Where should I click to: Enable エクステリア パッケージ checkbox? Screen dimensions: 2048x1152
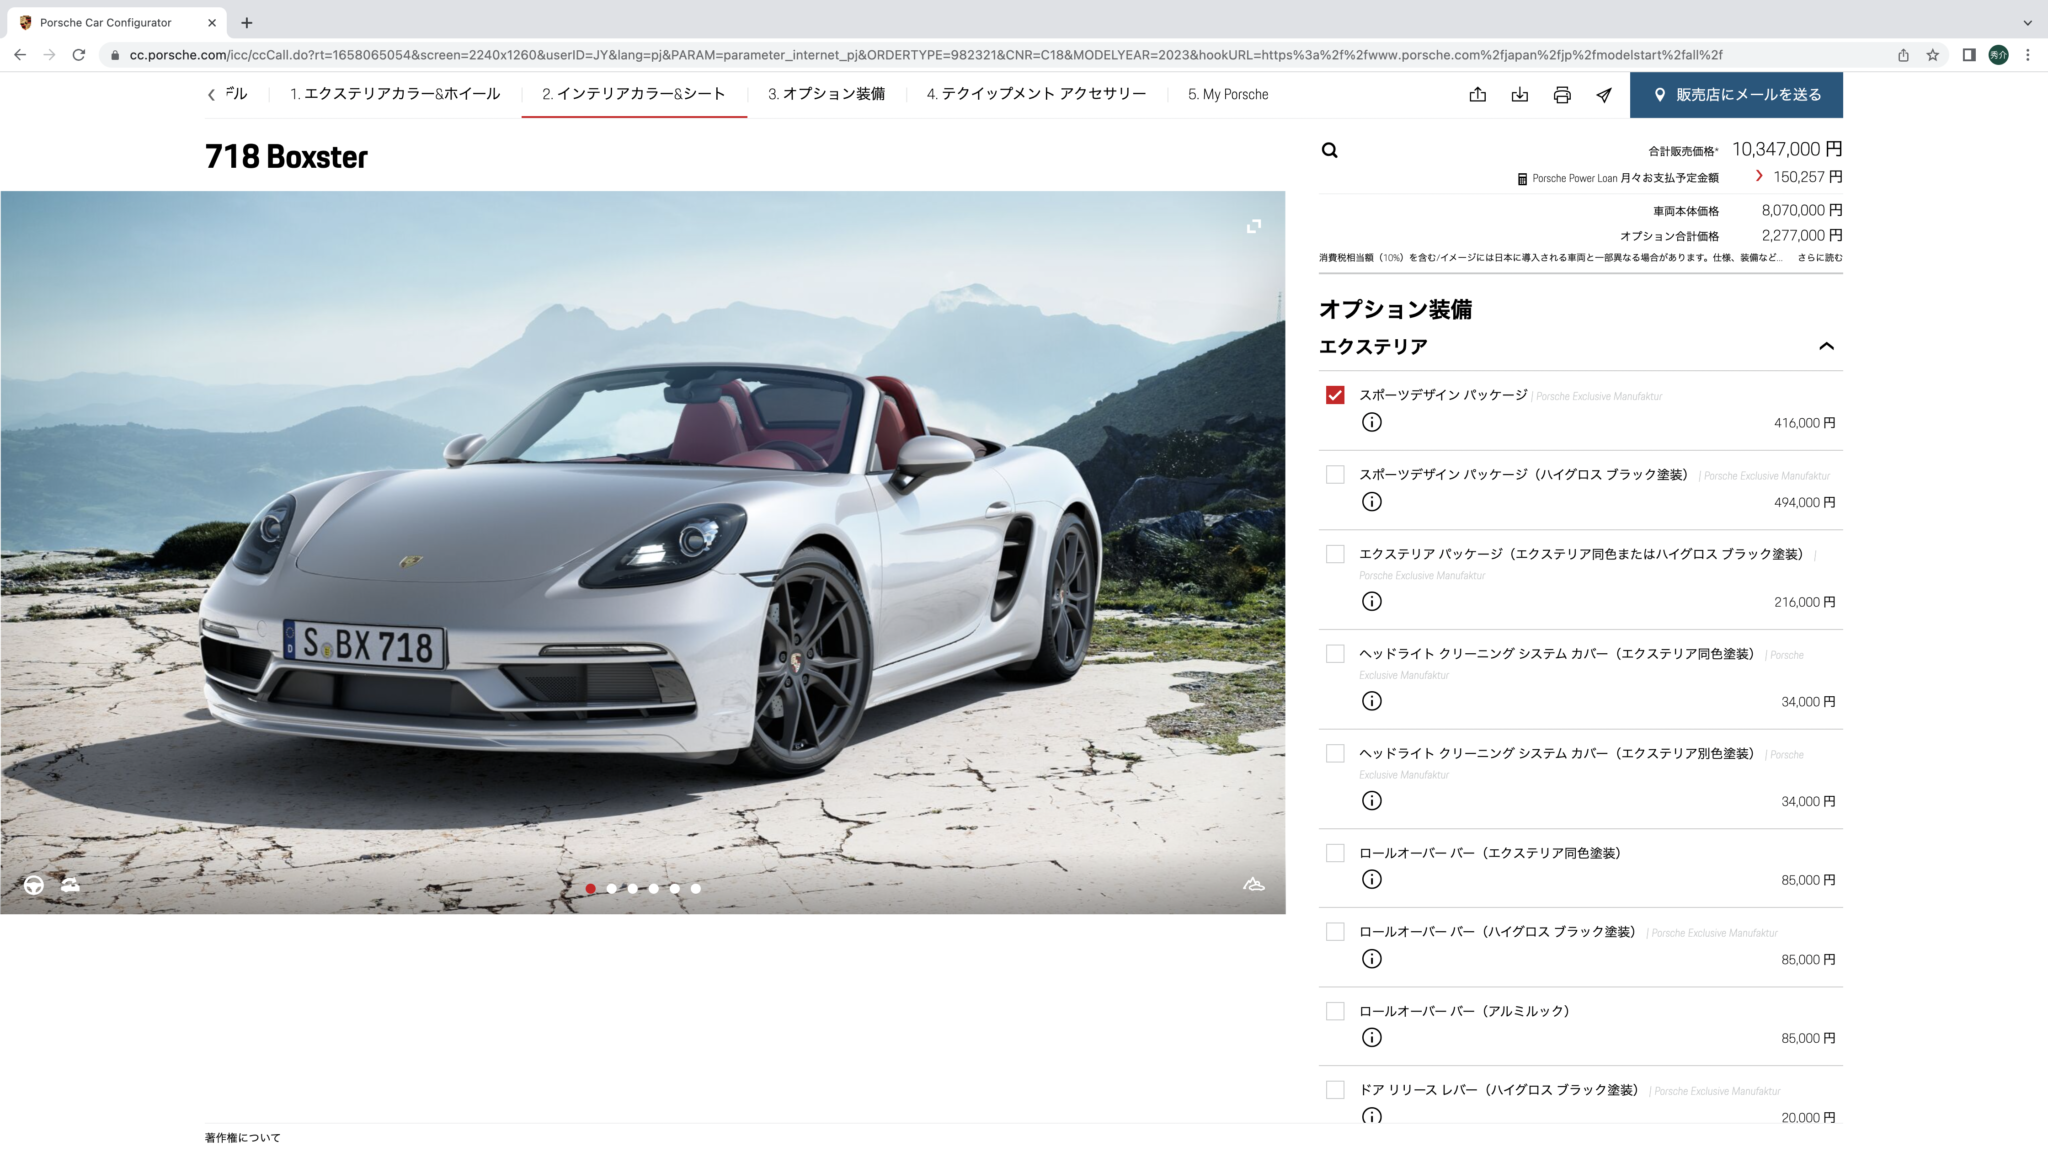(1335, 554)
